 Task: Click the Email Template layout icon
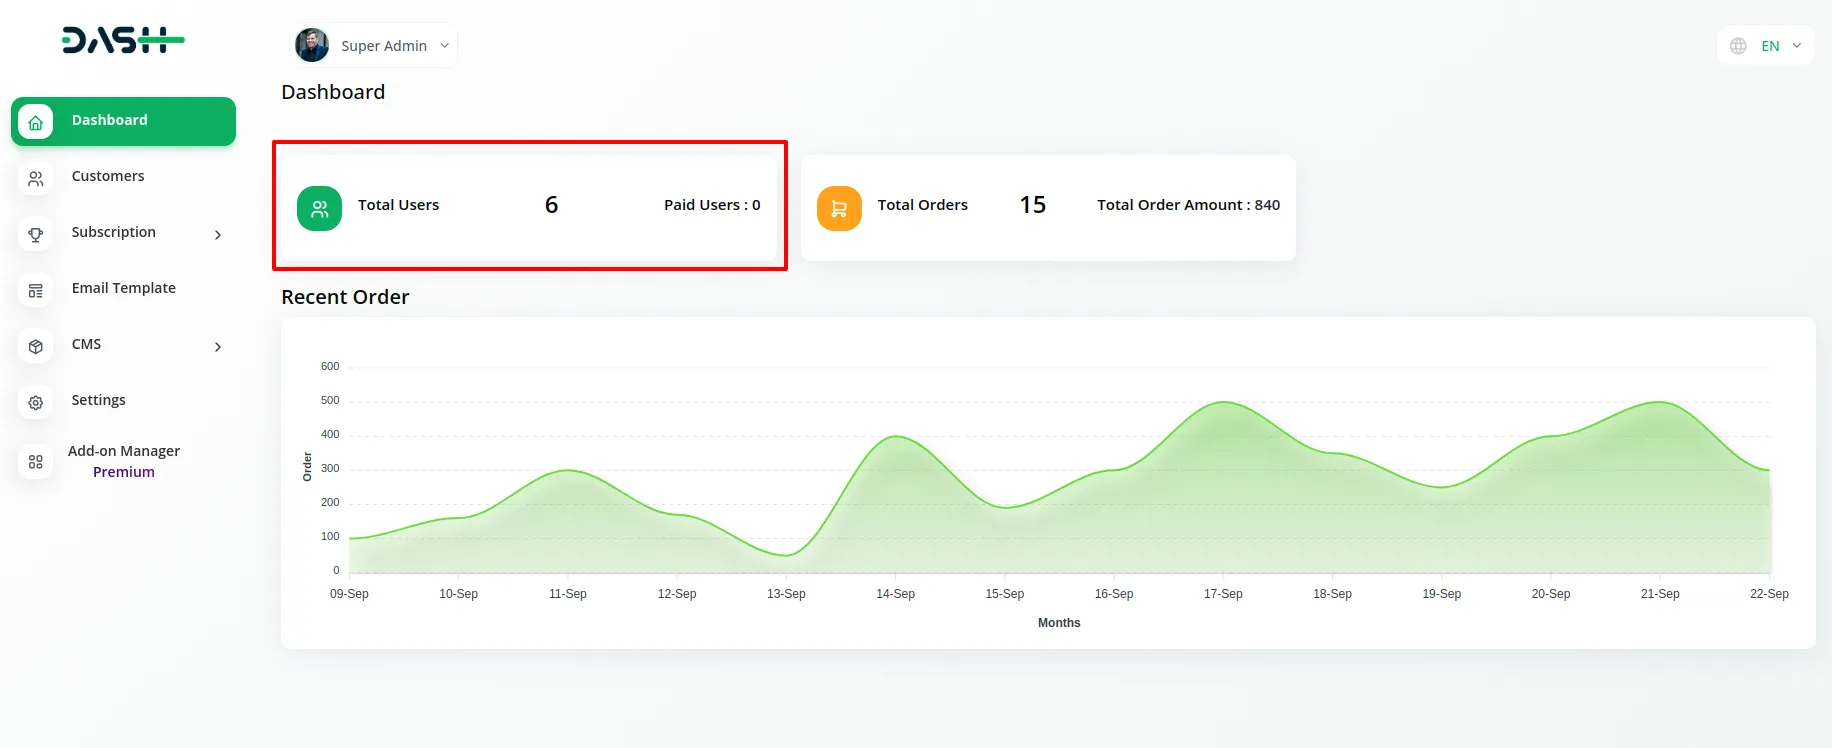point(36,290)
